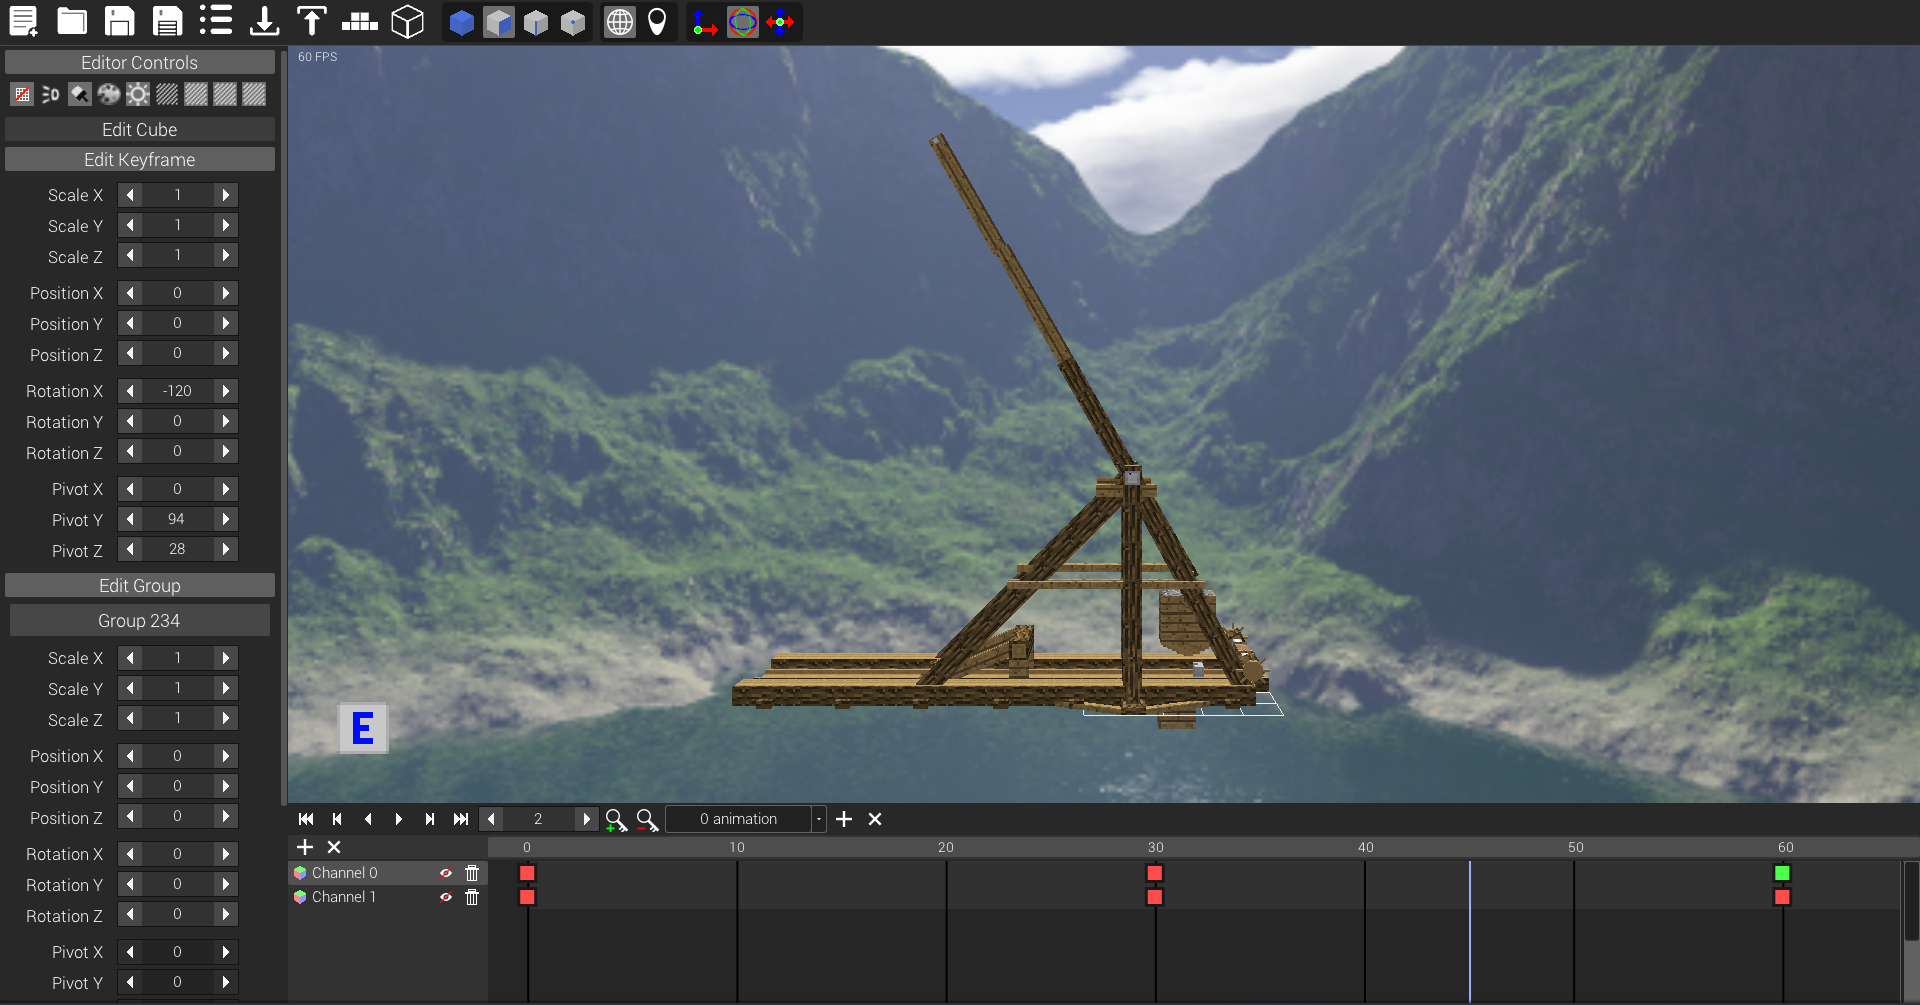
Task: Click the import download-arrow icon
Action: [x=264, y=21]
